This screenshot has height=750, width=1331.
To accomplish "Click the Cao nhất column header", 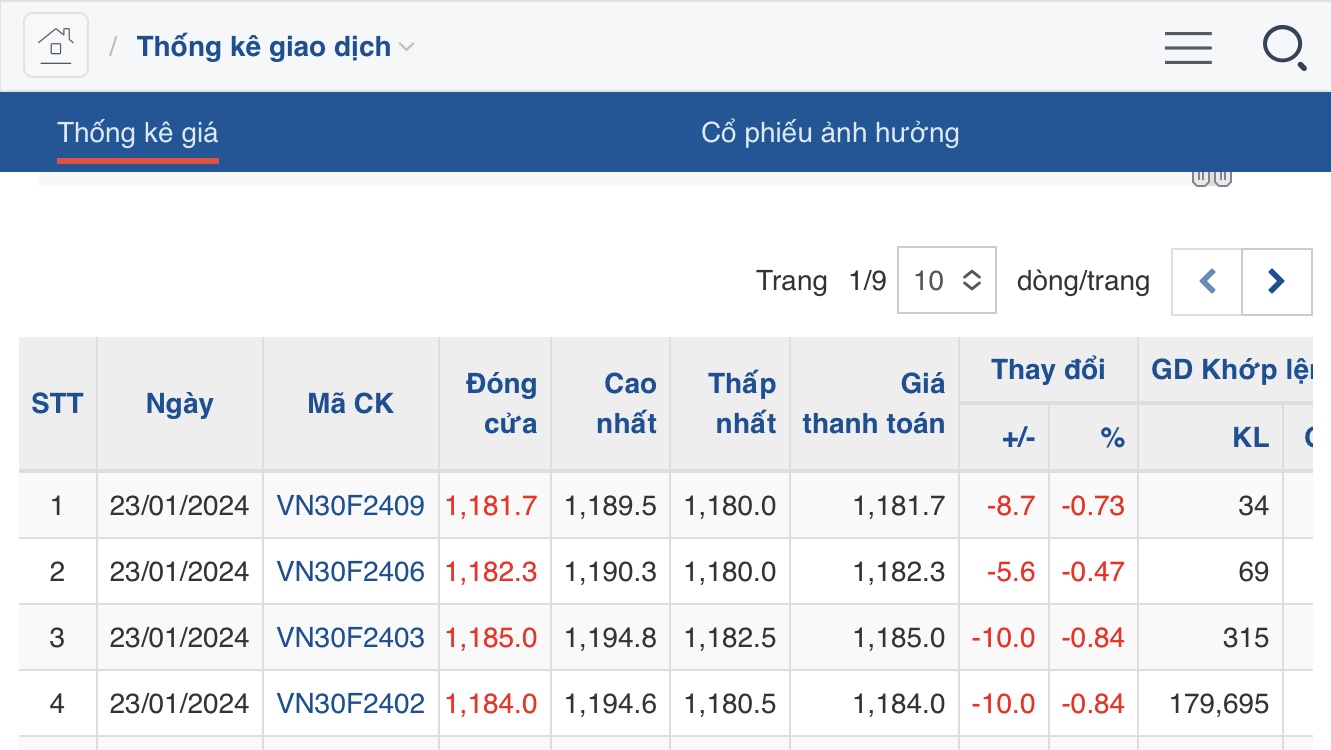I will pos(626,404).
